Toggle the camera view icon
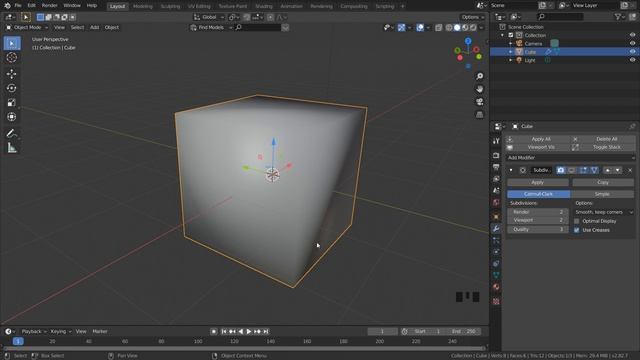Viewport: 640px width, 360px height. (480, 102)
